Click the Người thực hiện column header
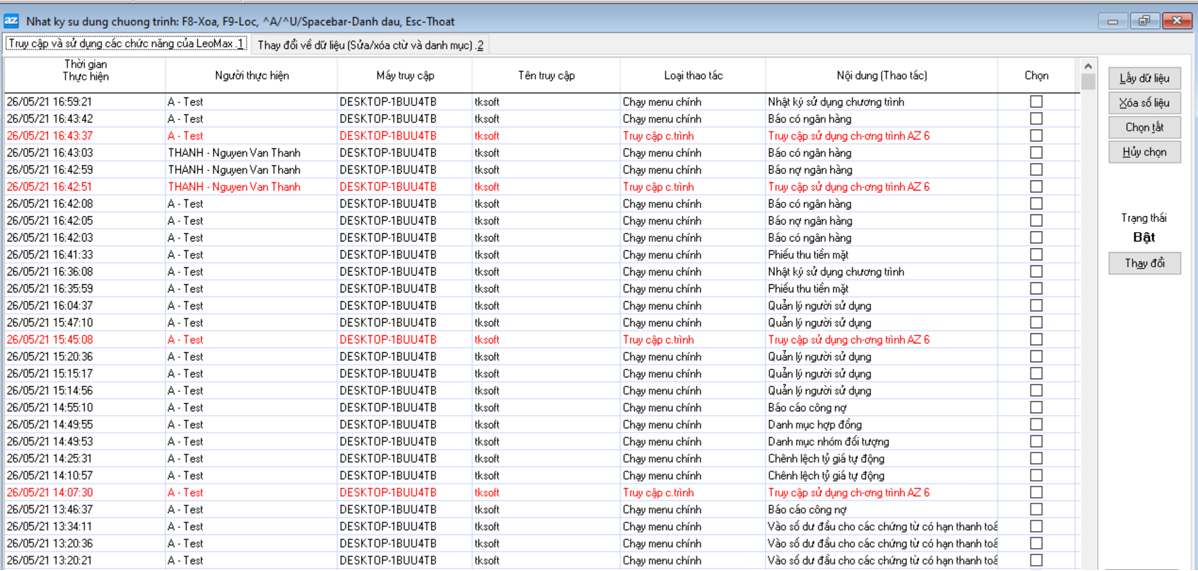 pos(251,76)
